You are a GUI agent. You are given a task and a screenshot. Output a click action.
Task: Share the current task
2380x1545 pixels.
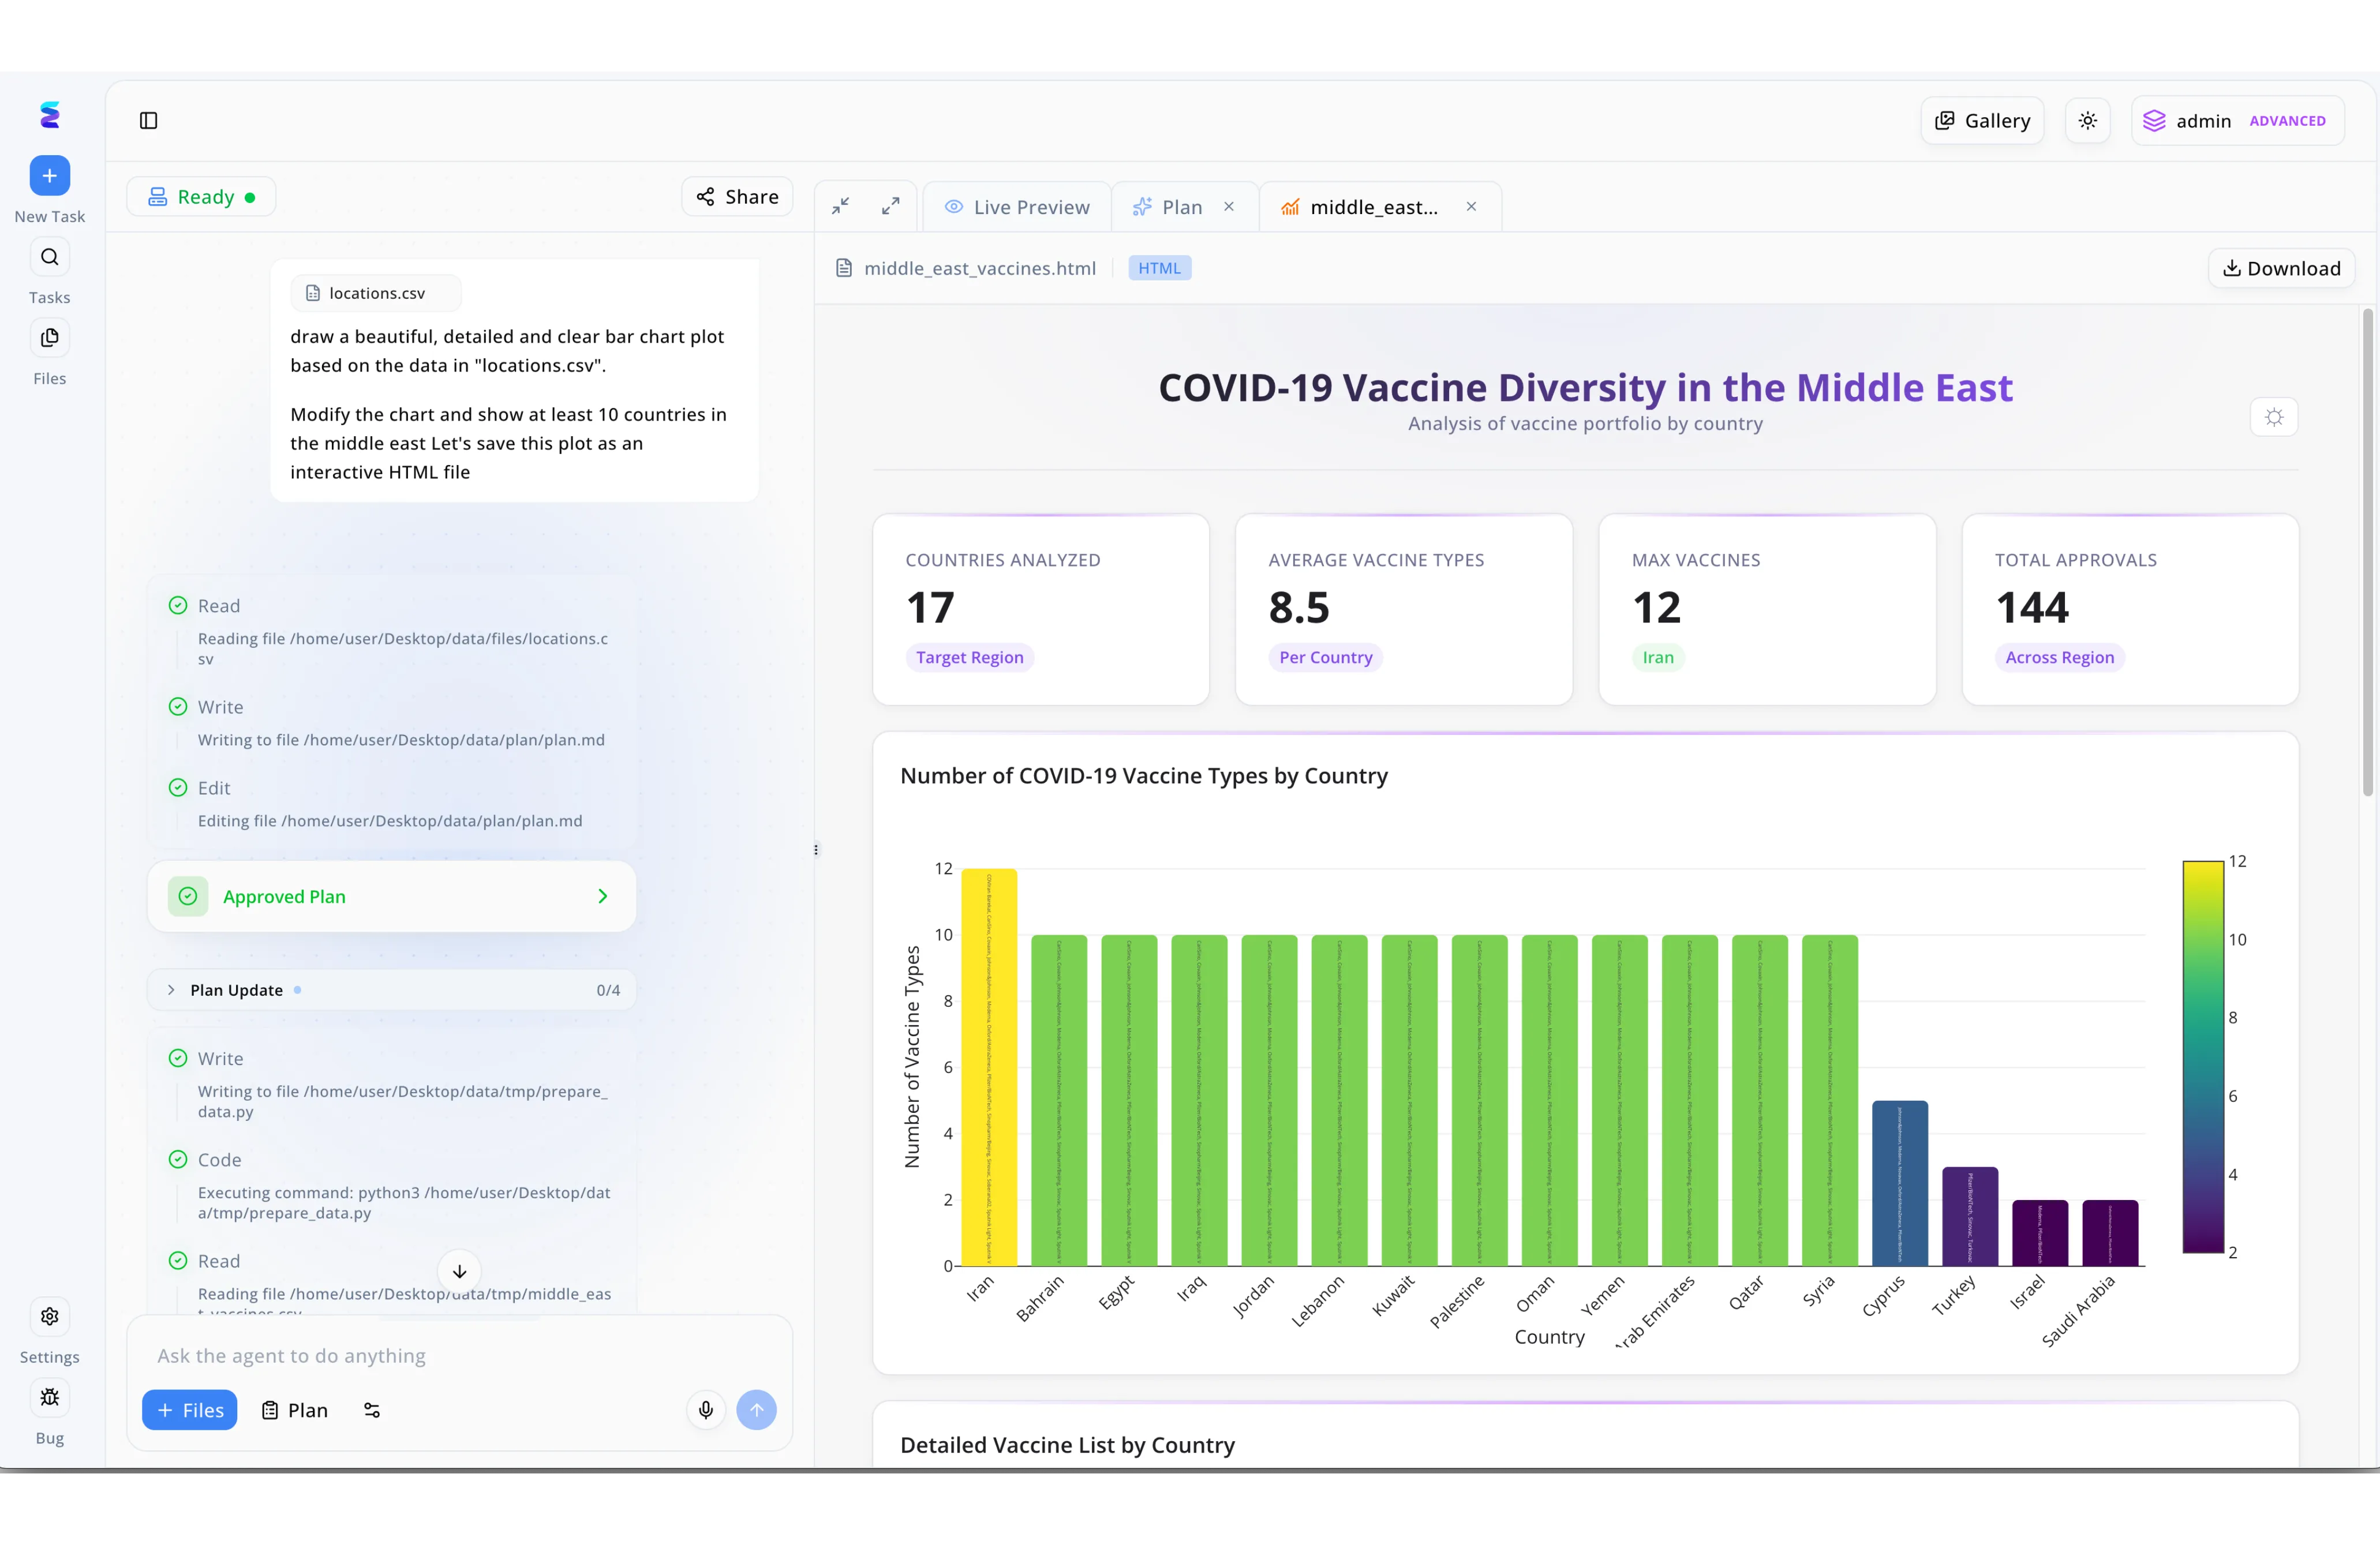tap(737, 196)
